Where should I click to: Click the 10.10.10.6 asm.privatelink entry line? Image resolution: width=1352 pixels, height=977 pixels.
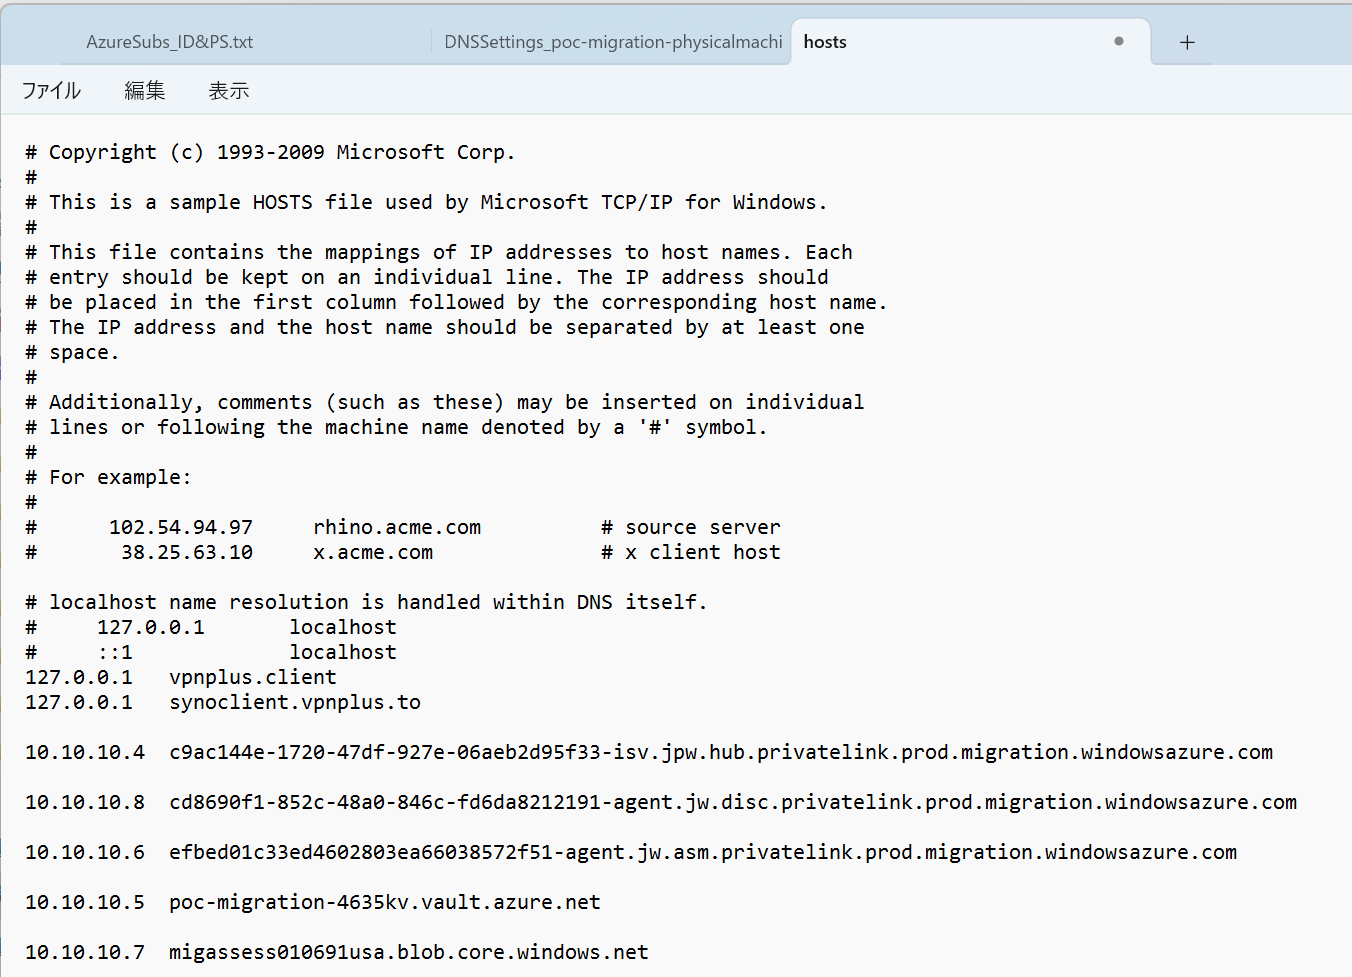[x=630, y=852]
